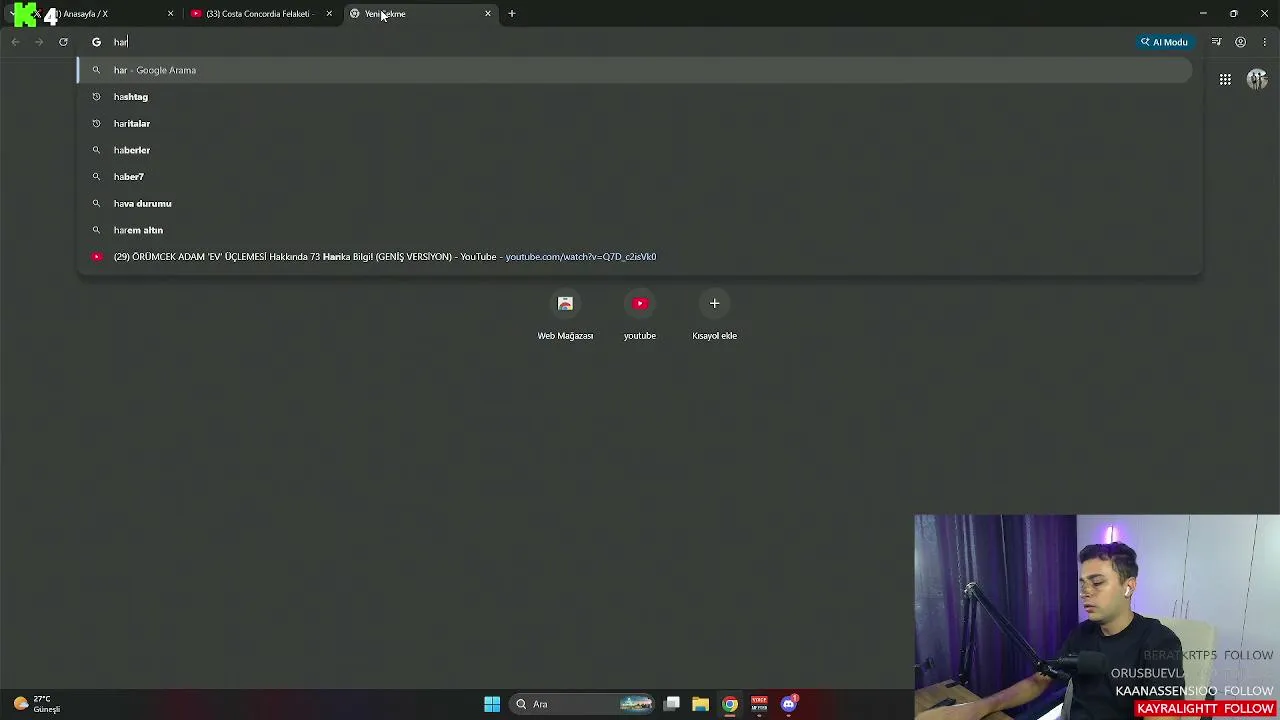
Task: Close the Anasayfa / X tab
Action: pos(170,14)
